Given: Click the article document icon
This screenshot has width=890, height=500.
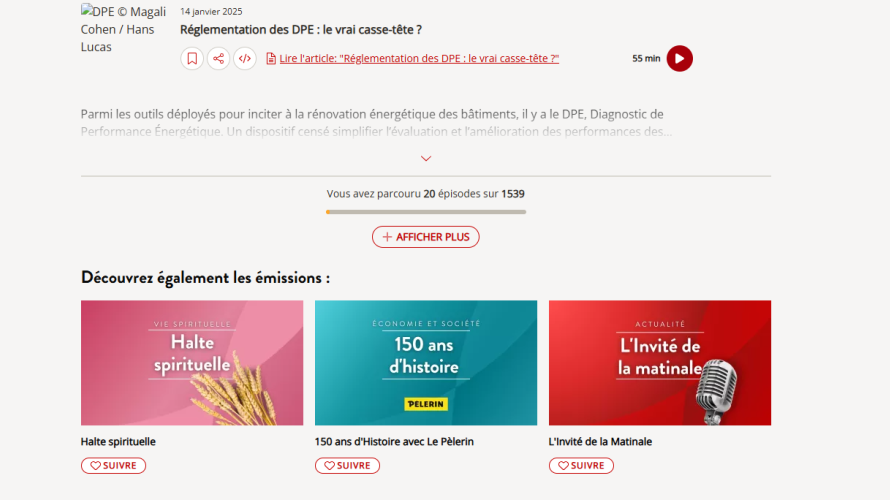Looking at the screenshot, I should (271, 58).
